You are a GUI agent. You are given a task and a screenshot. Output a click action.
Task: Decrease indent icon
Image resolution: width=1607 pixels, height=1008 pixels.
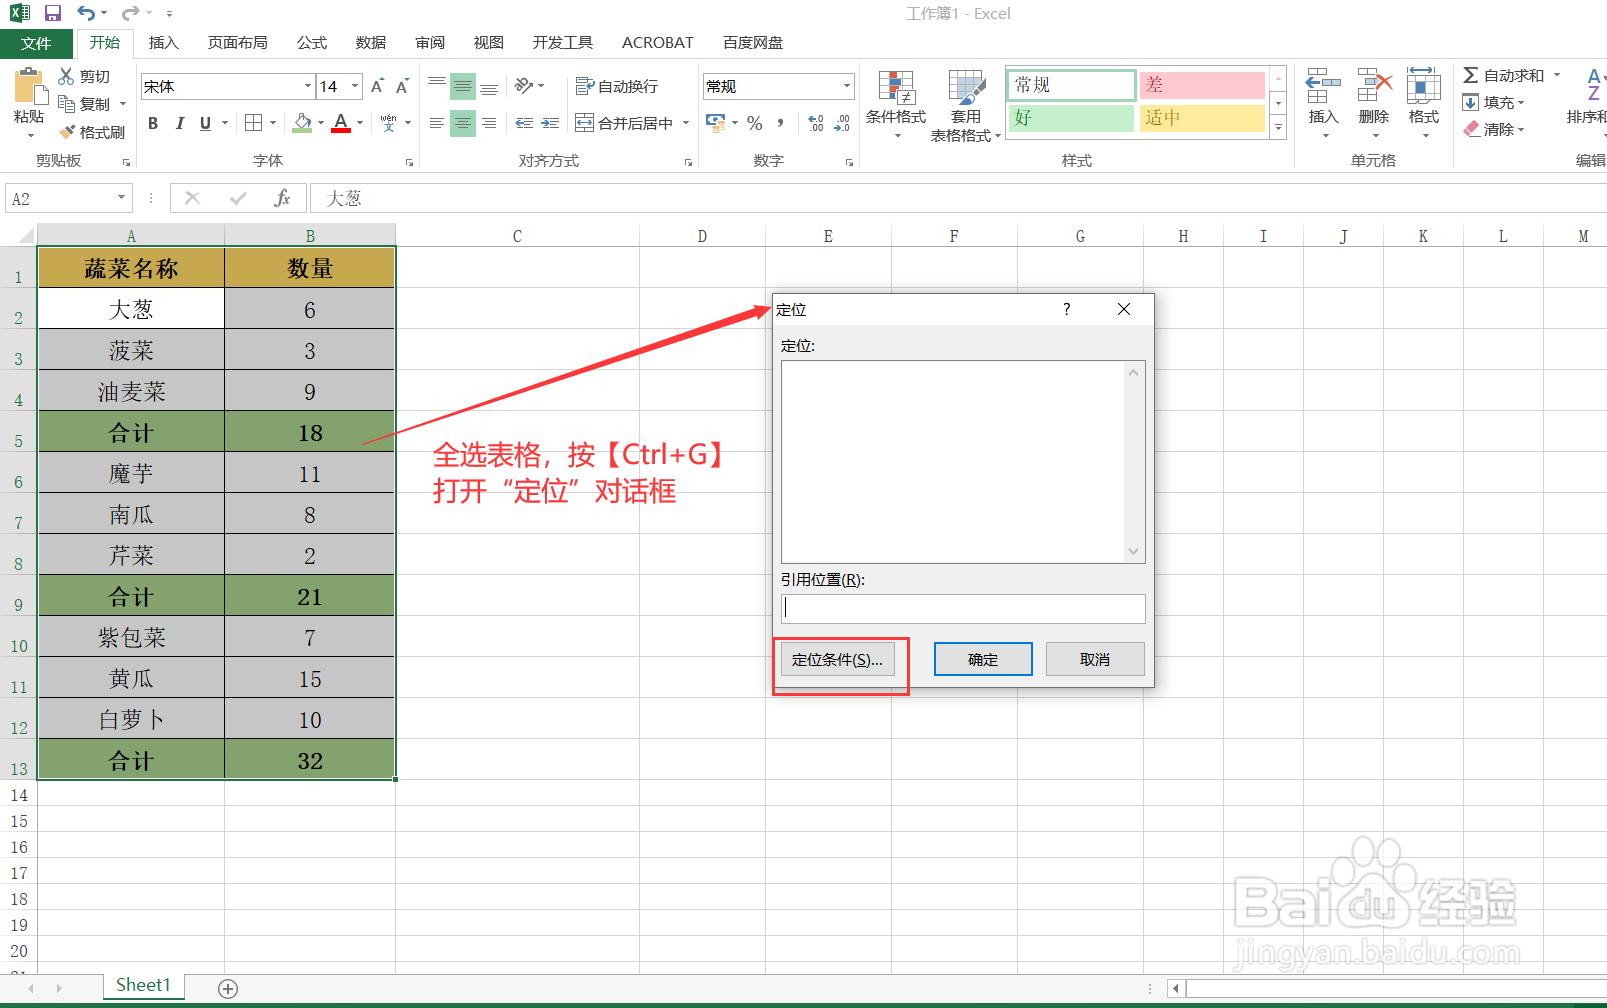click(524, 123)
